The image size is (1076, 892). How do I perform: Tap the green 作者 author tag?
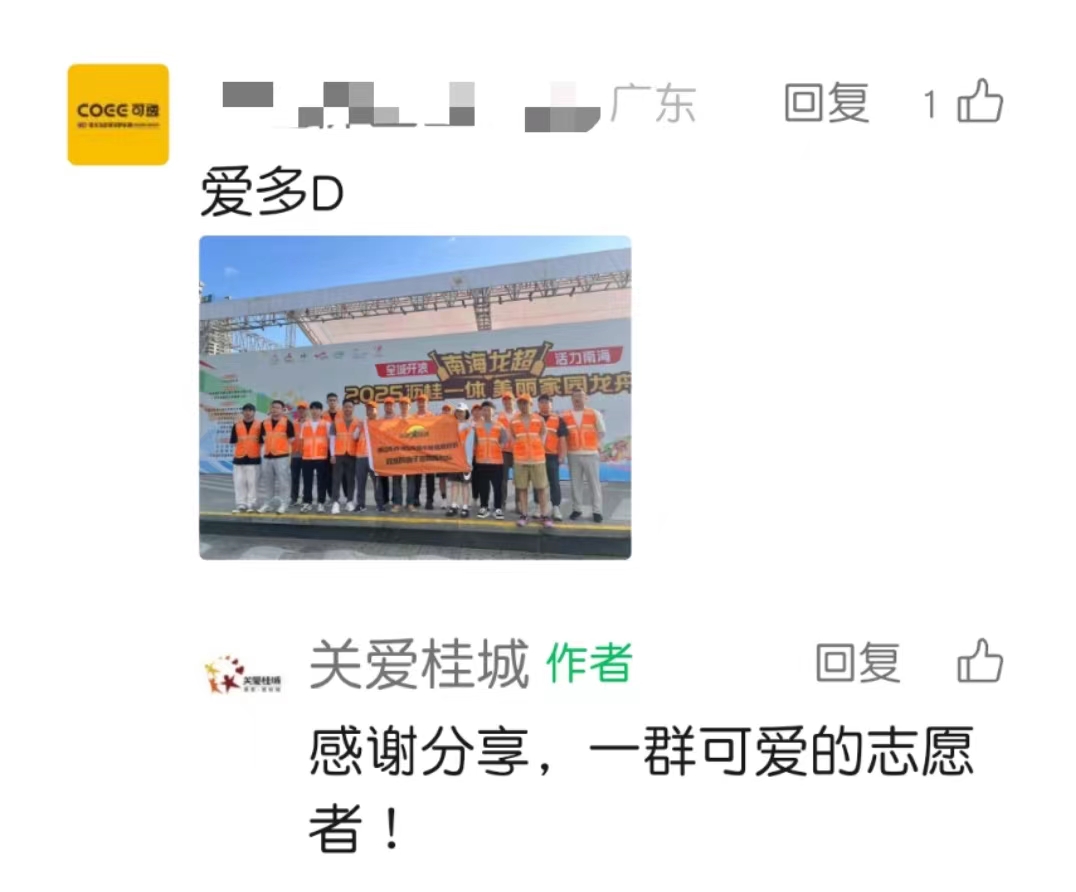point(589,663)
